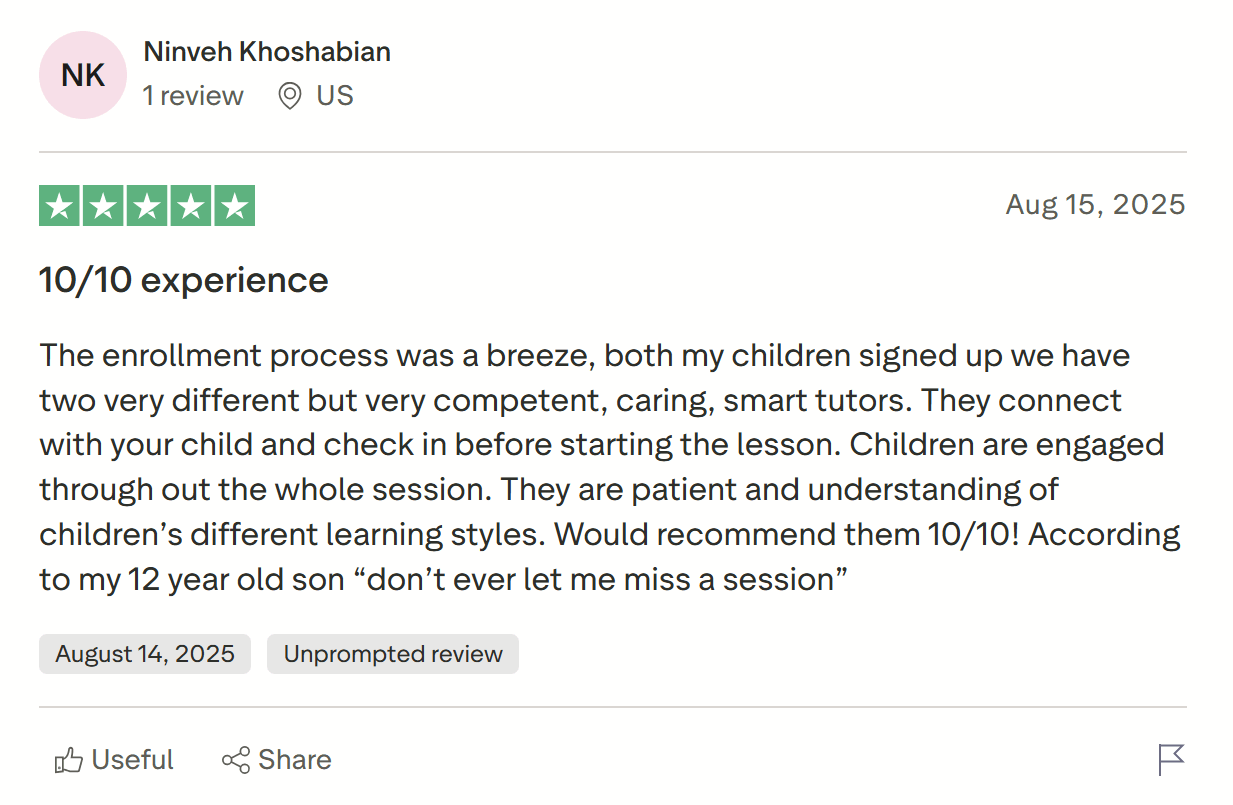
Task: Click the '1 review' link
Action: click(x=193, y=96)
